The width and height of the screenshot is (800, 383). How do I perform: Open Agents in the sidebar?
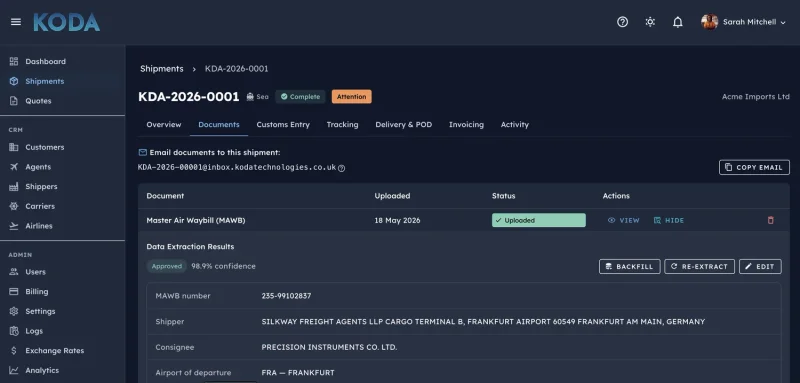[38, 167]
